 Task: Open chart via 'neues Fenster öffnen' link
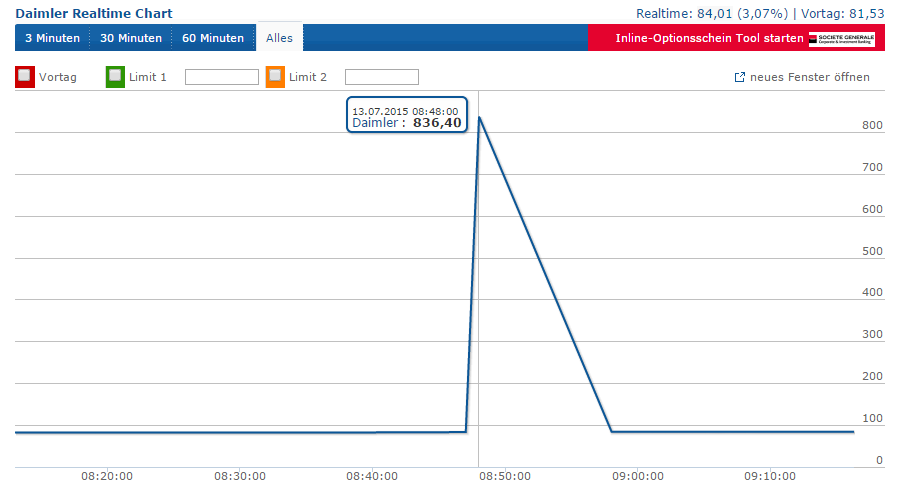click(x=810, y=77)
